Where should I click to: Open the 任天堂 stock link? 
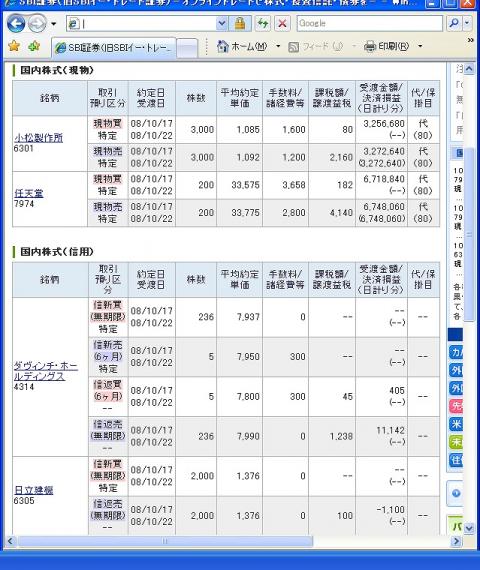pos(29,193)
